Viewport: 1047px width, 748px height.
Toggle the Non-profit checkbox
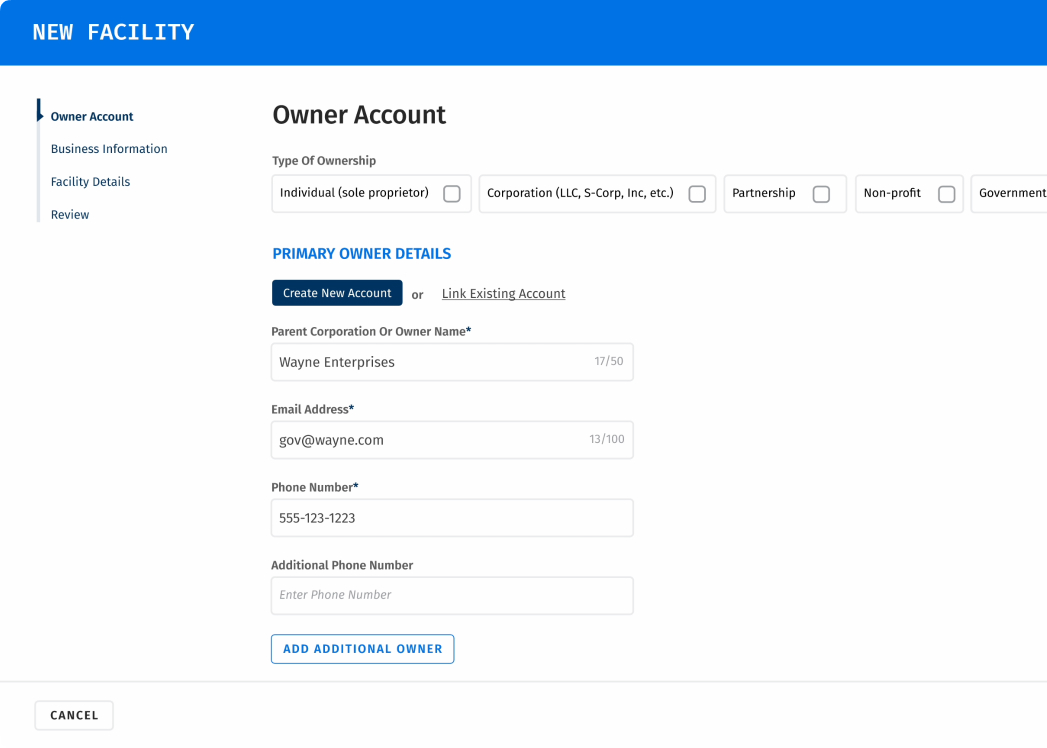(946, 194)
